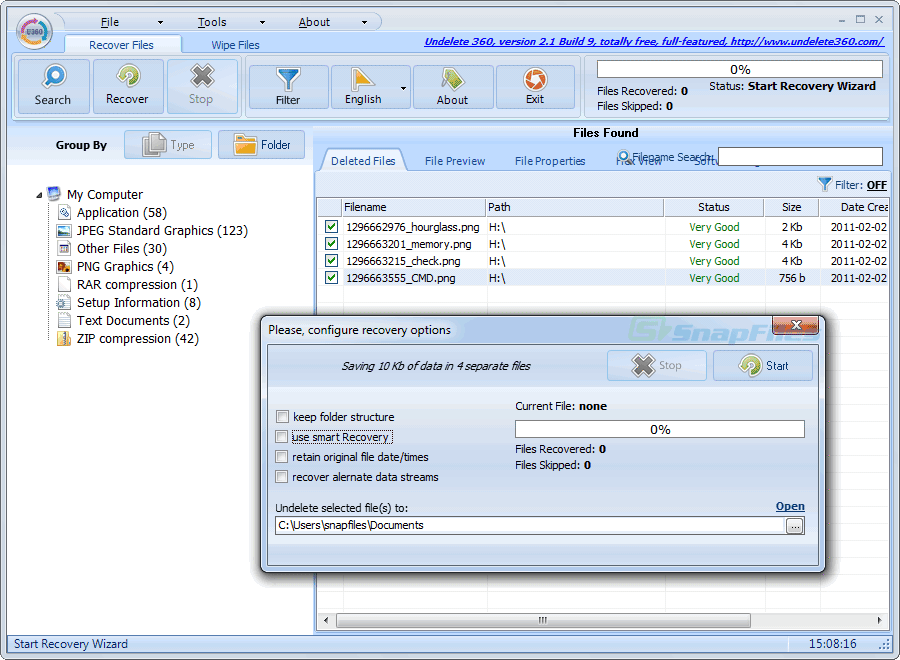Image resolution: width=900 pixels, height=660 pixels.
Task: Open the About menu
Action: click(x=314, y=22)
